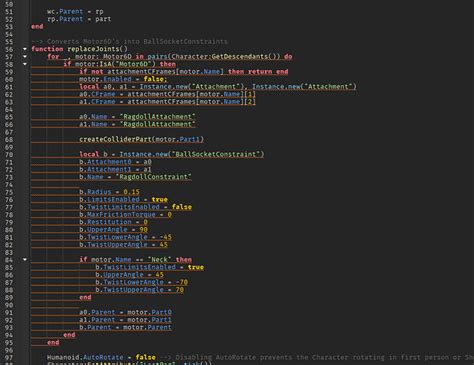The height and width of the screenshot is (365, 474).
Task: Click the 45 UpperAngle value on line 86
Action: point(160,275)
